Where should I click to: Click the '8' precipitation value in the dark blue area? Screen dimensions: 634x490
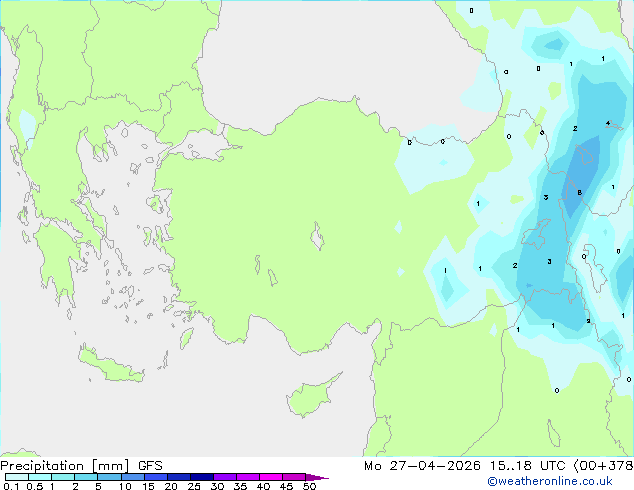tap(579, 192)
